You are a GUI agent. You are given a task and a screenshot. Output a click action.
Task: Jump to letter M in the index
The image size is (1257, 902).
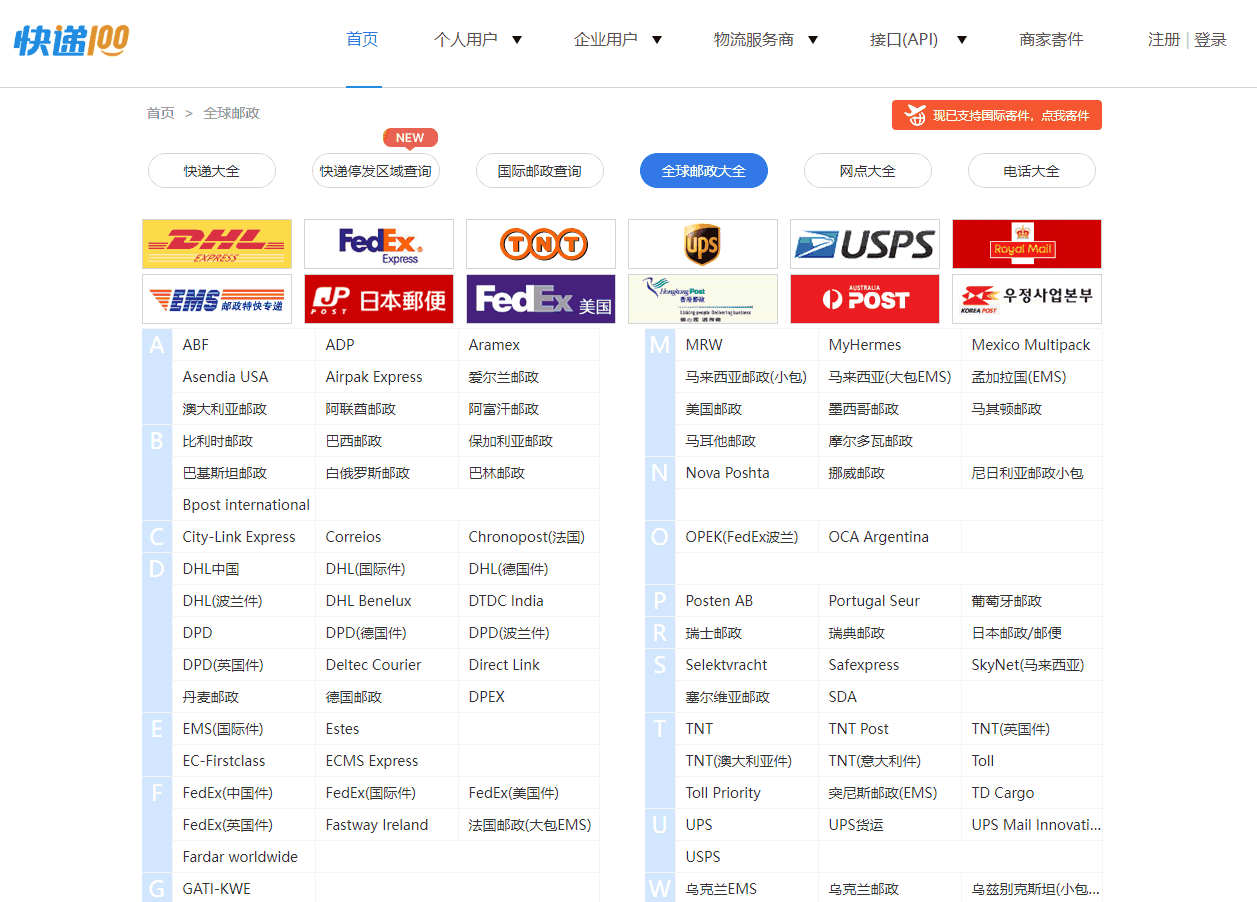tap(659, 344)
